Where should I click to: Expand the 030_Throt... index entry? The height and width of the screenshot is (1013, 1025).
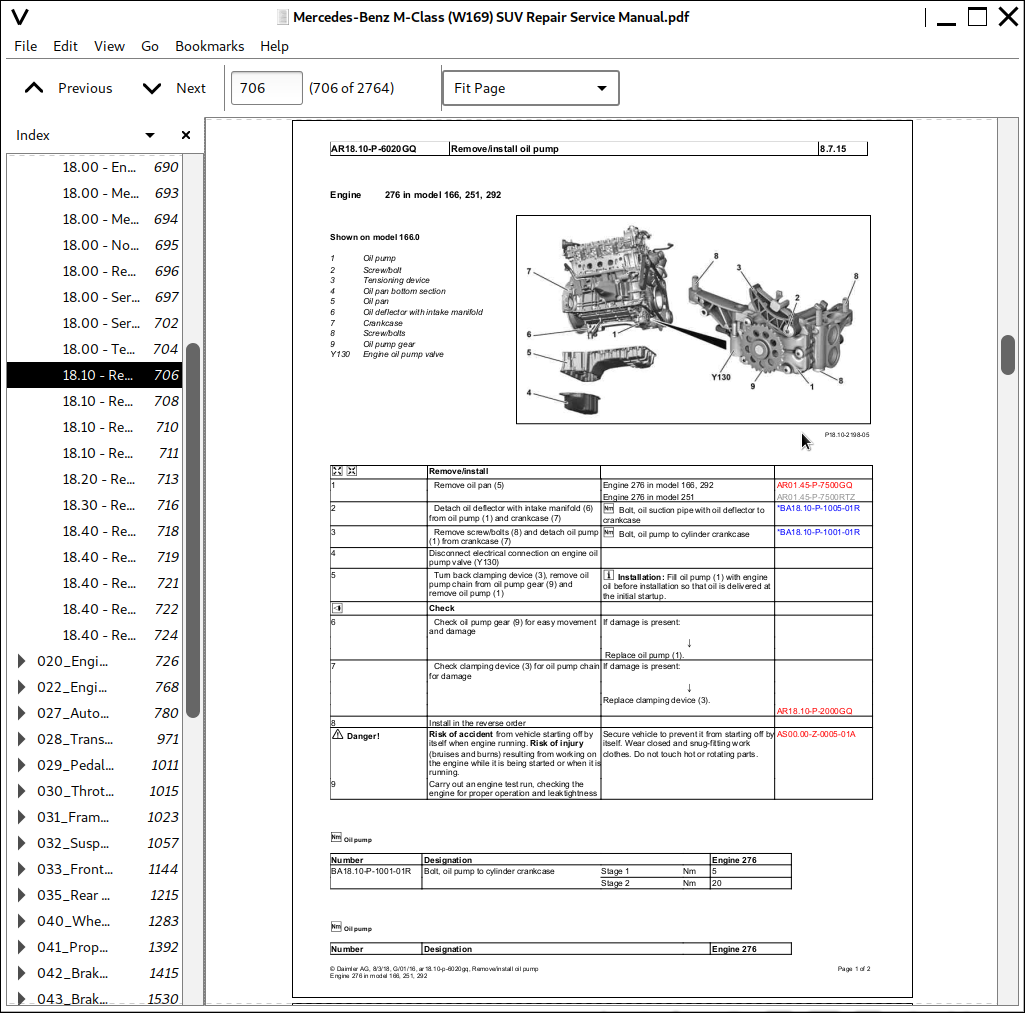point(22,791)
